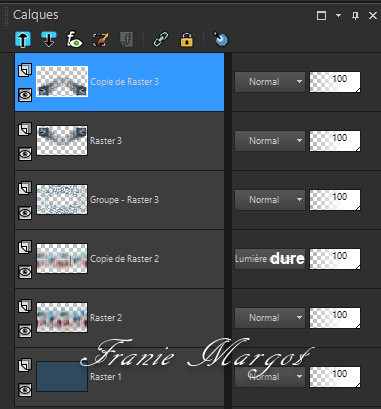Click the Raster 2 layer type icon
The image size is (381, 409).
click(x=25, y=306)
